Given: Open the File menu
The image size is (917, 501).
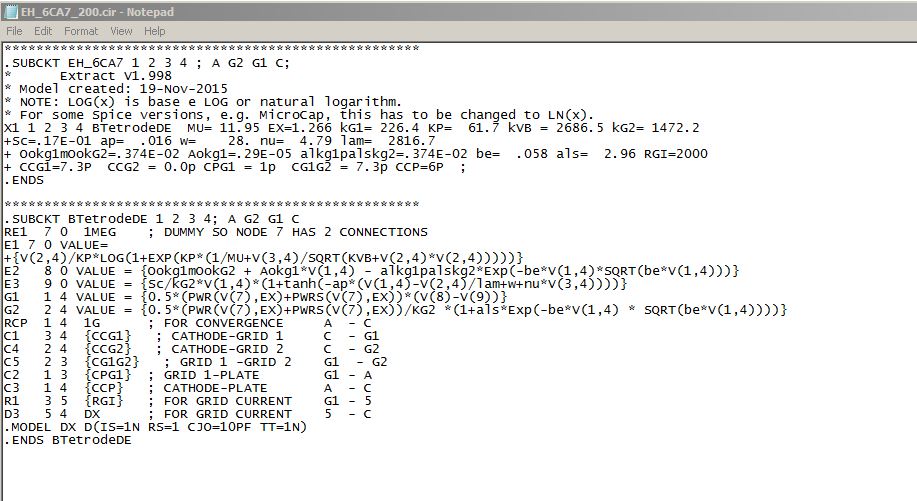Looking at the screenshot, I should click(x=14, y=31).
